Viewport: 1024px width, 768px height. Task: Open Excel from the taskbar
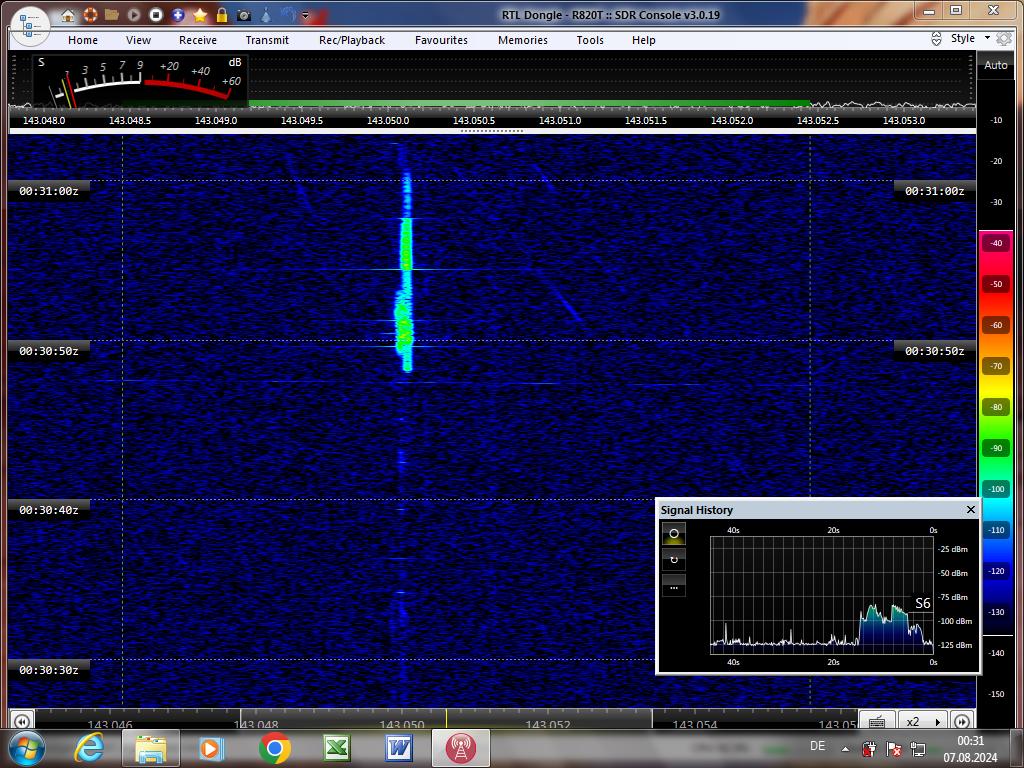pos(337,748)
